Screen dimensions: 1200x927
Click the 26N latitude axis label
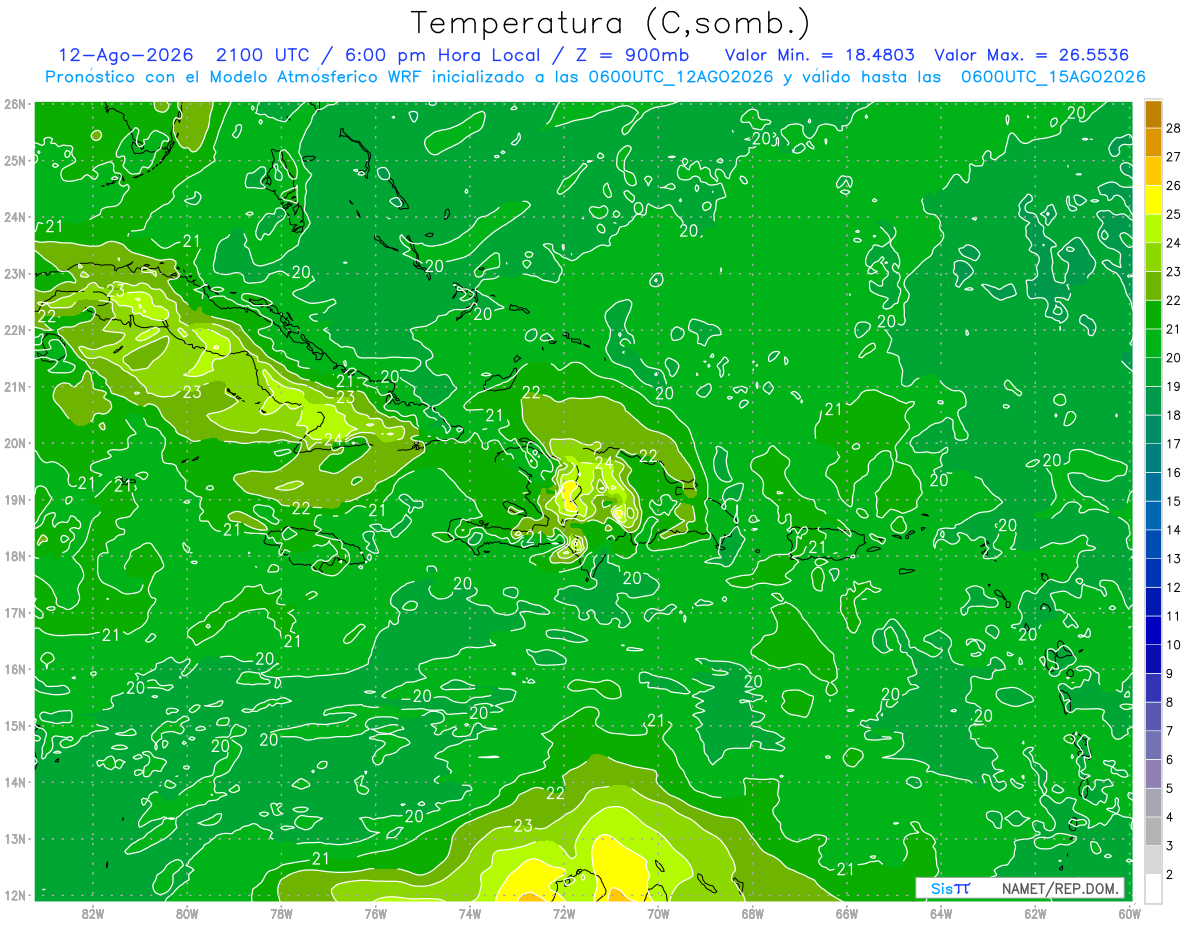point(14,104)
